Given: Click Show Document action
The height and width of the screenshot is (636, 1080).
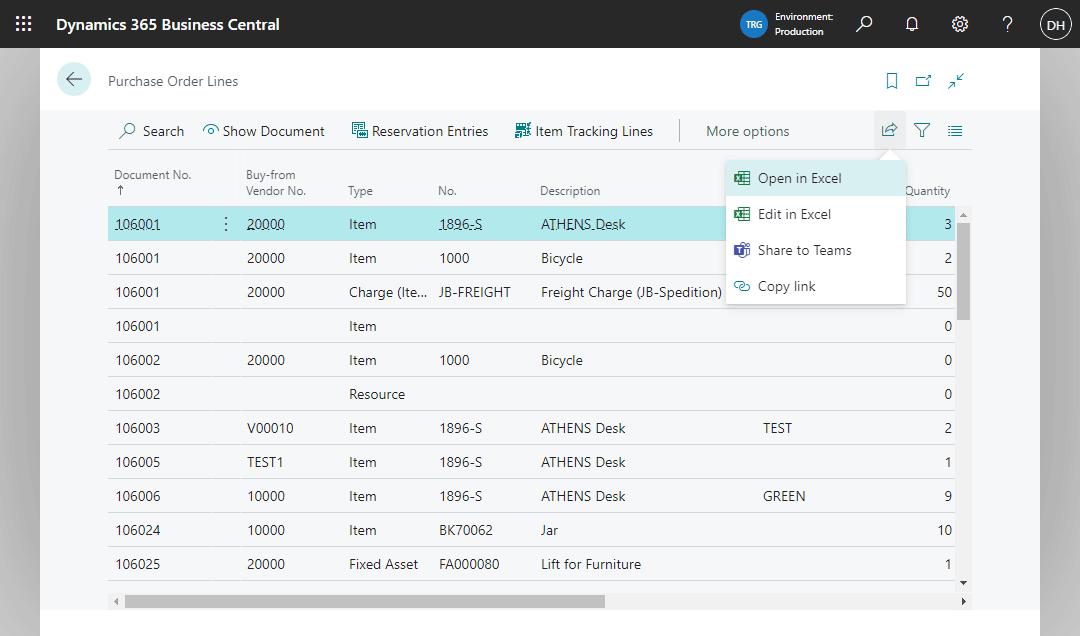Looking at the screenshot, I should tap(264, 131).
